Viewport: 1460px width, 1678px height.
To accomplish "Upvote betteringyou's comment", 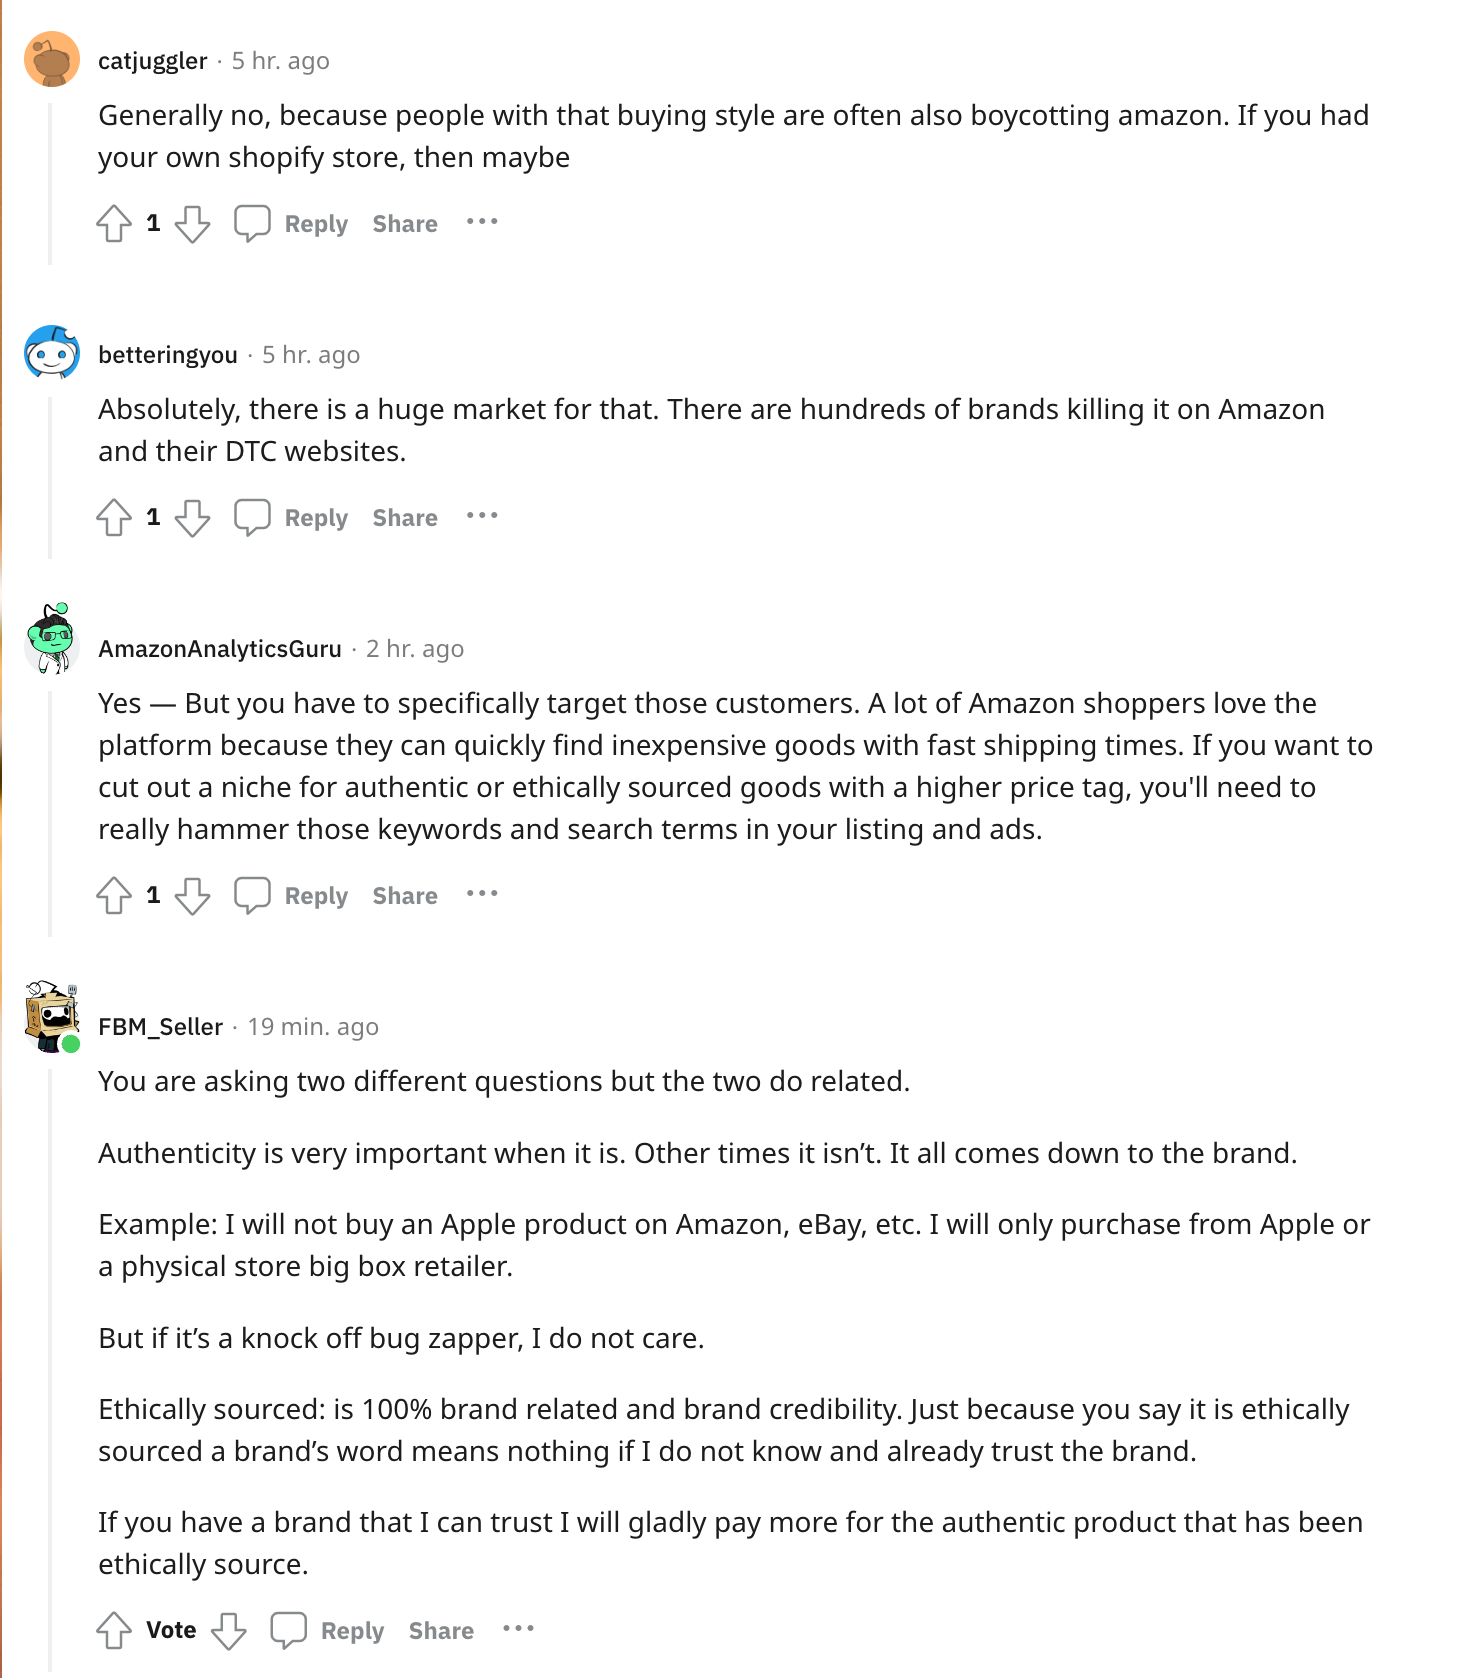I will 114,517.
